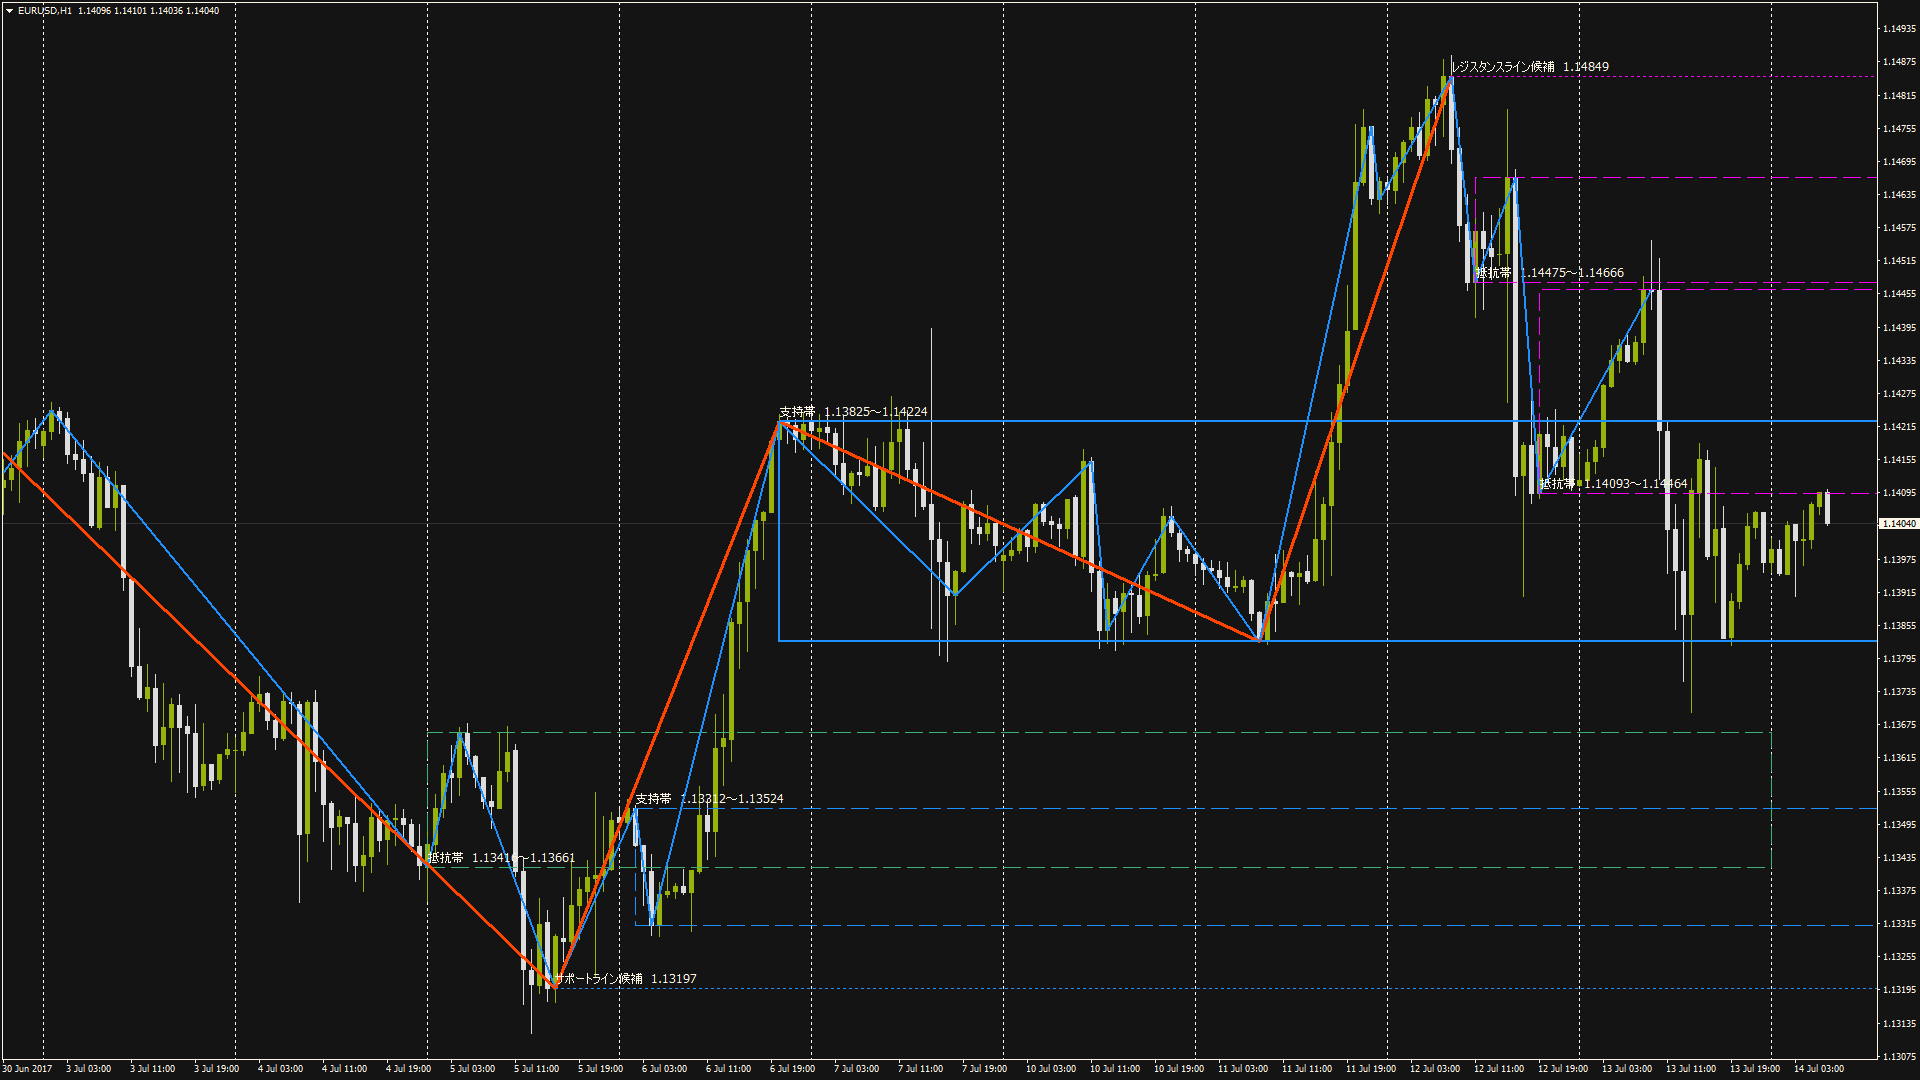Click the 5 Jul 03:00 time label
The image size is (1920, 1080).
tap(473, 1069)
